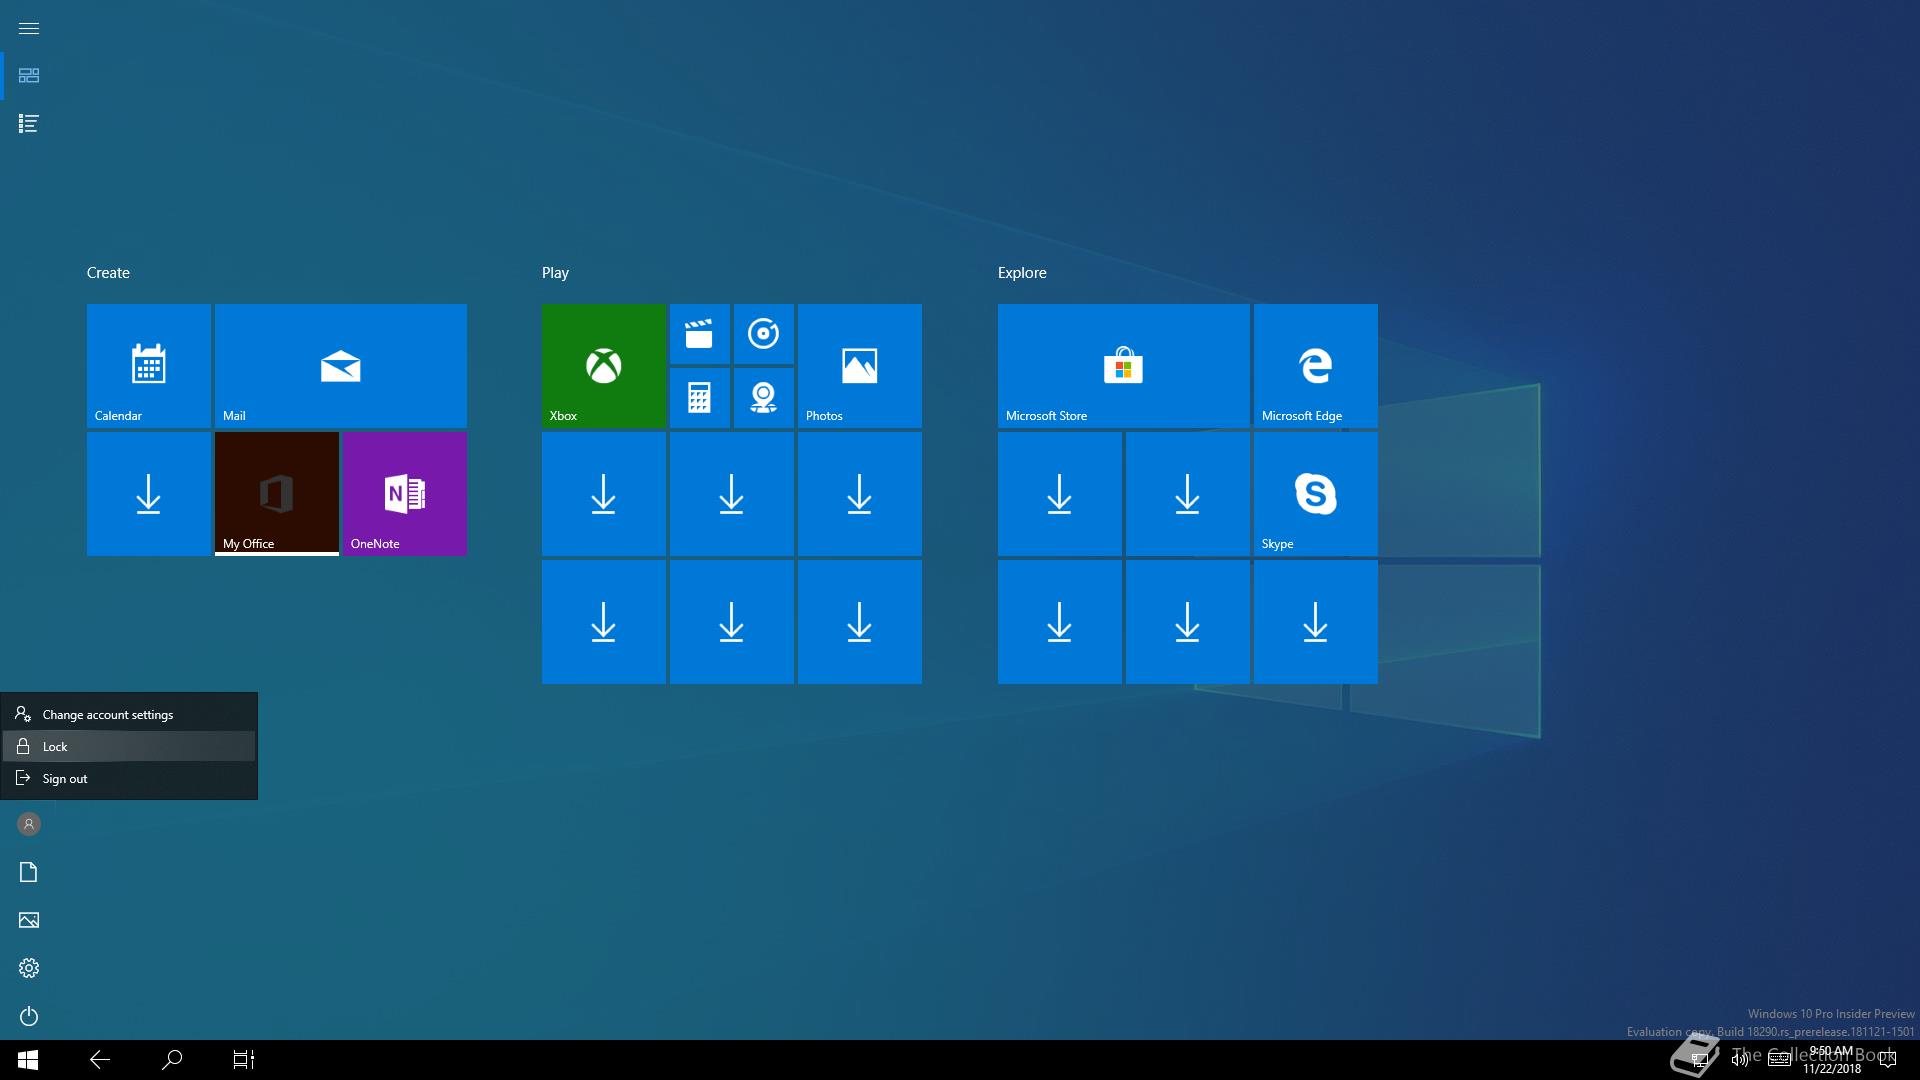Click the clock showing 9:50 AM
The width and height of the screenshot is (1920, 1080).
(1832, 1060)
